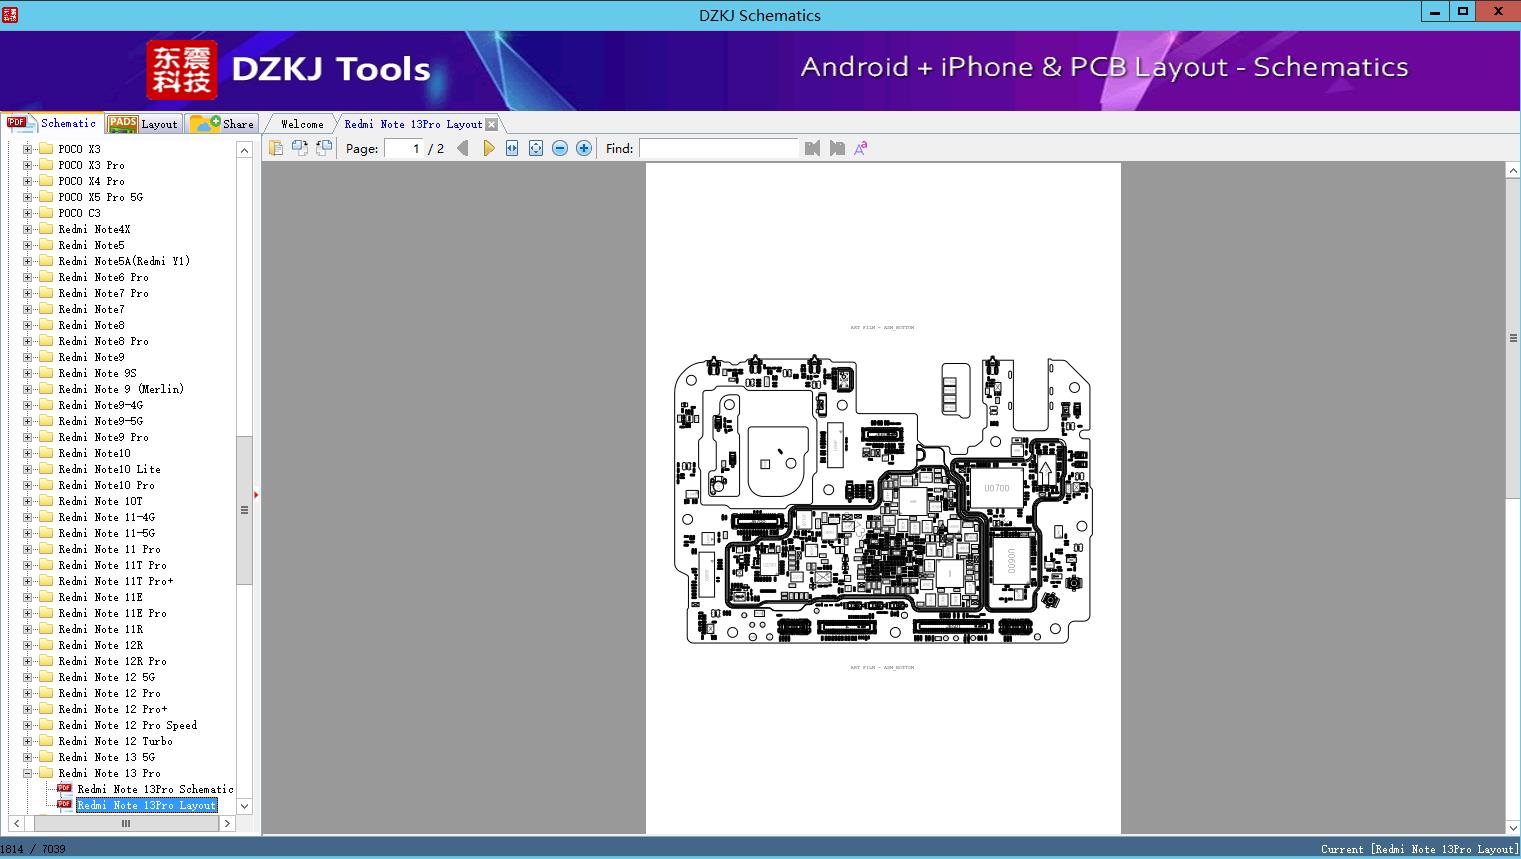
Task: Expand the Redmi Note4X folder
Action: [x=28, y=229]
